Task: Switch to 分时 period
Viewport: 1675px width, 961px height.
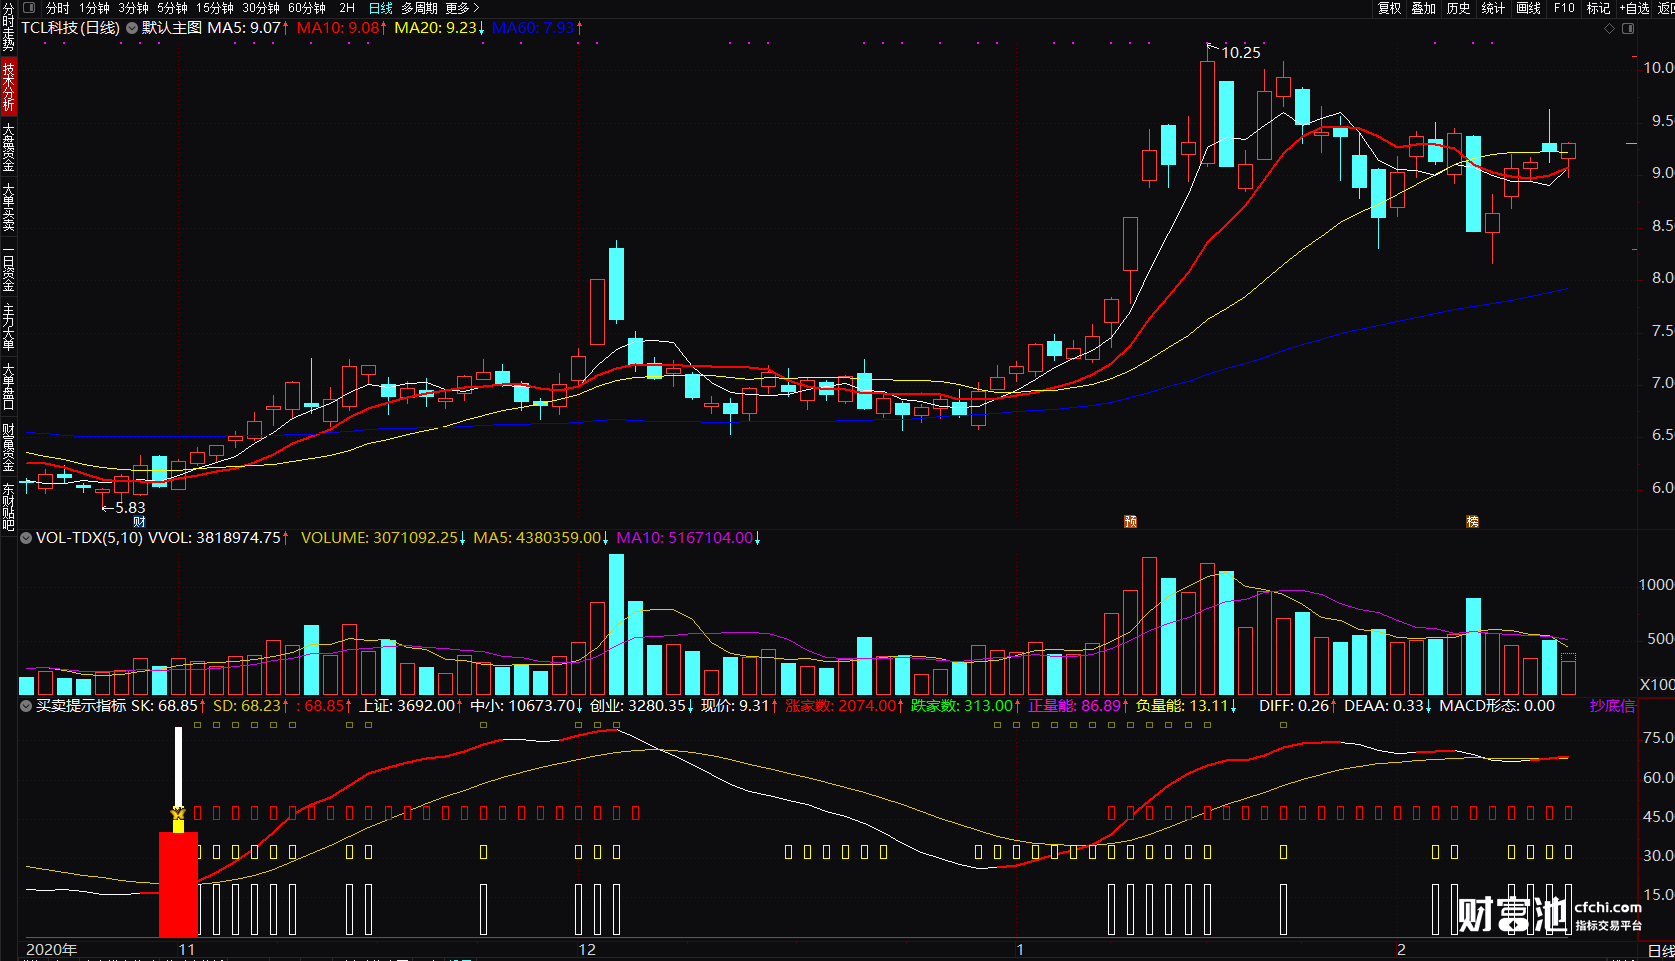Action: 58,8
